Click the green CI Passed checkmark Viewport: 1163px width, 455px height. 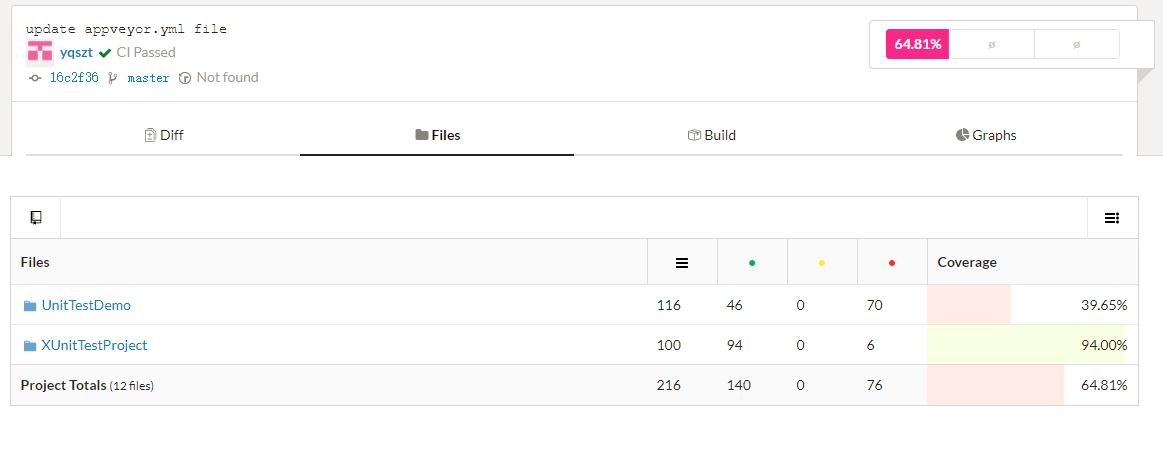(x=105, y=53)
